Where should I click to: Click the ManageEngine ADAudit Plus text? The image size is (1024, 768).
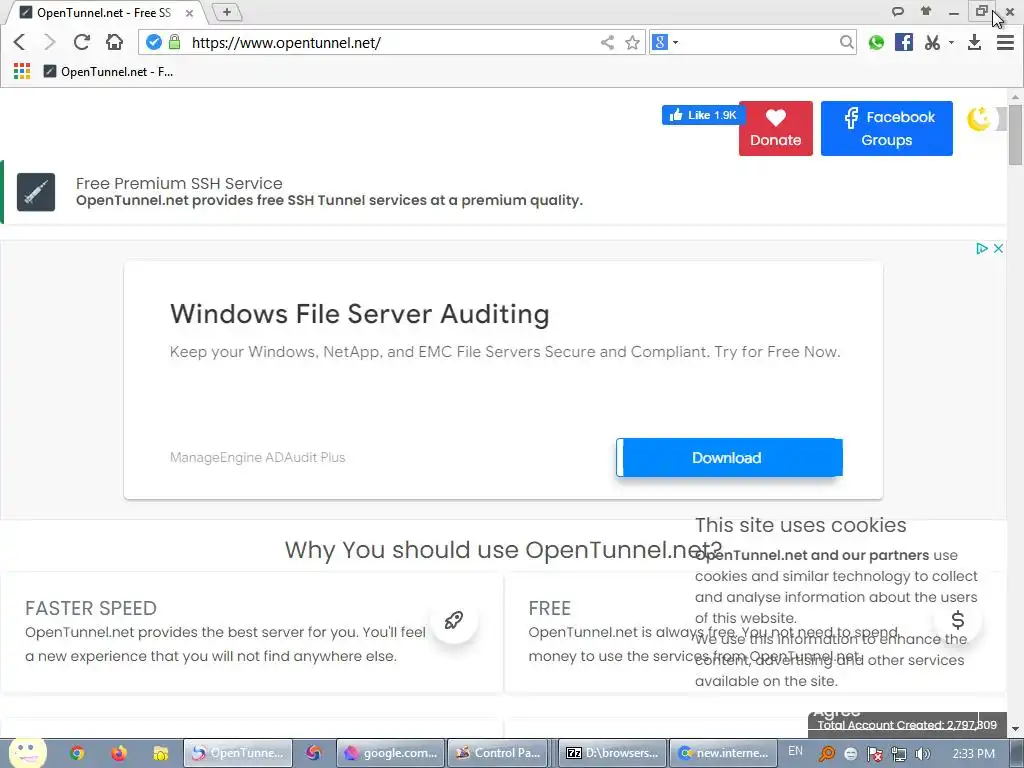257,457
